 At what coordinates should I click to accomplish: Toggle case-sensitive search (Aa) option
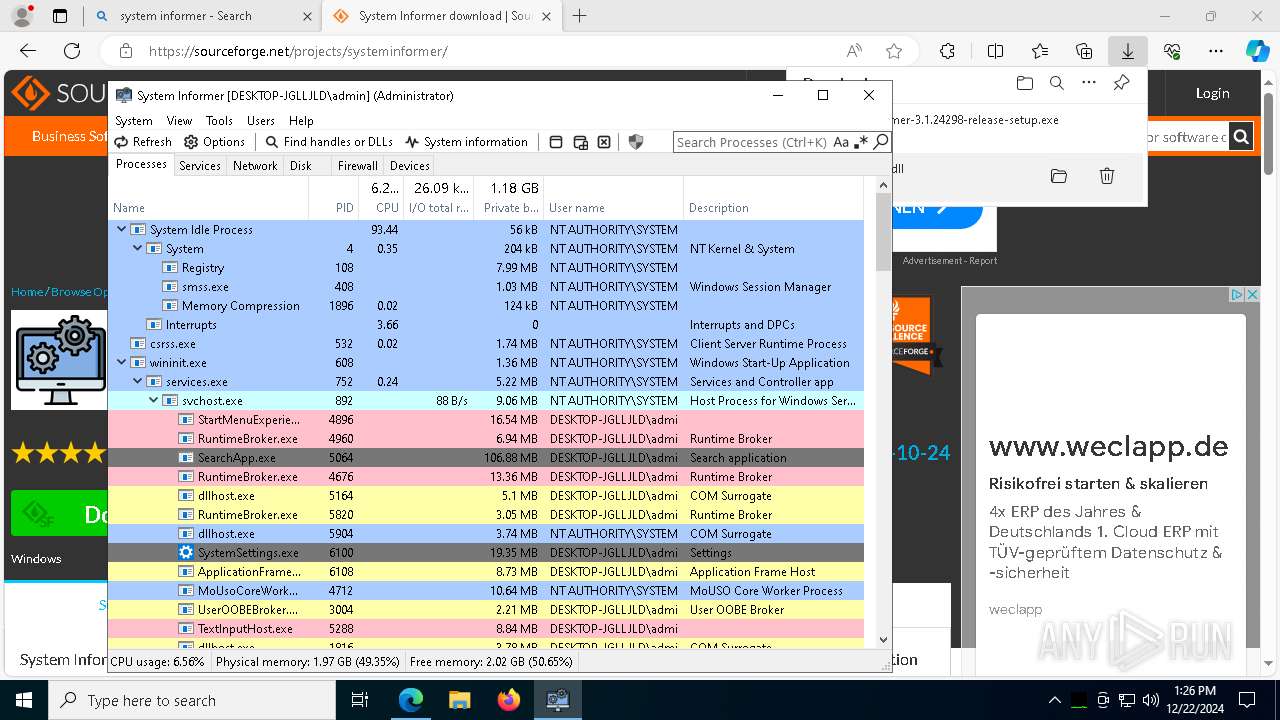(841, 142)
